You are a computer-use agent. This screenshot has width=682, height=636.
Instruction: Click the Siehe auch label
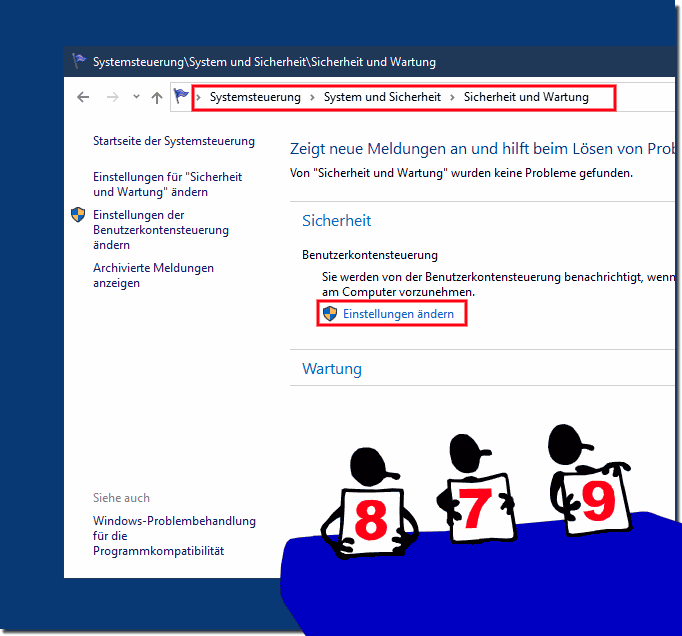tap(121, 498)
